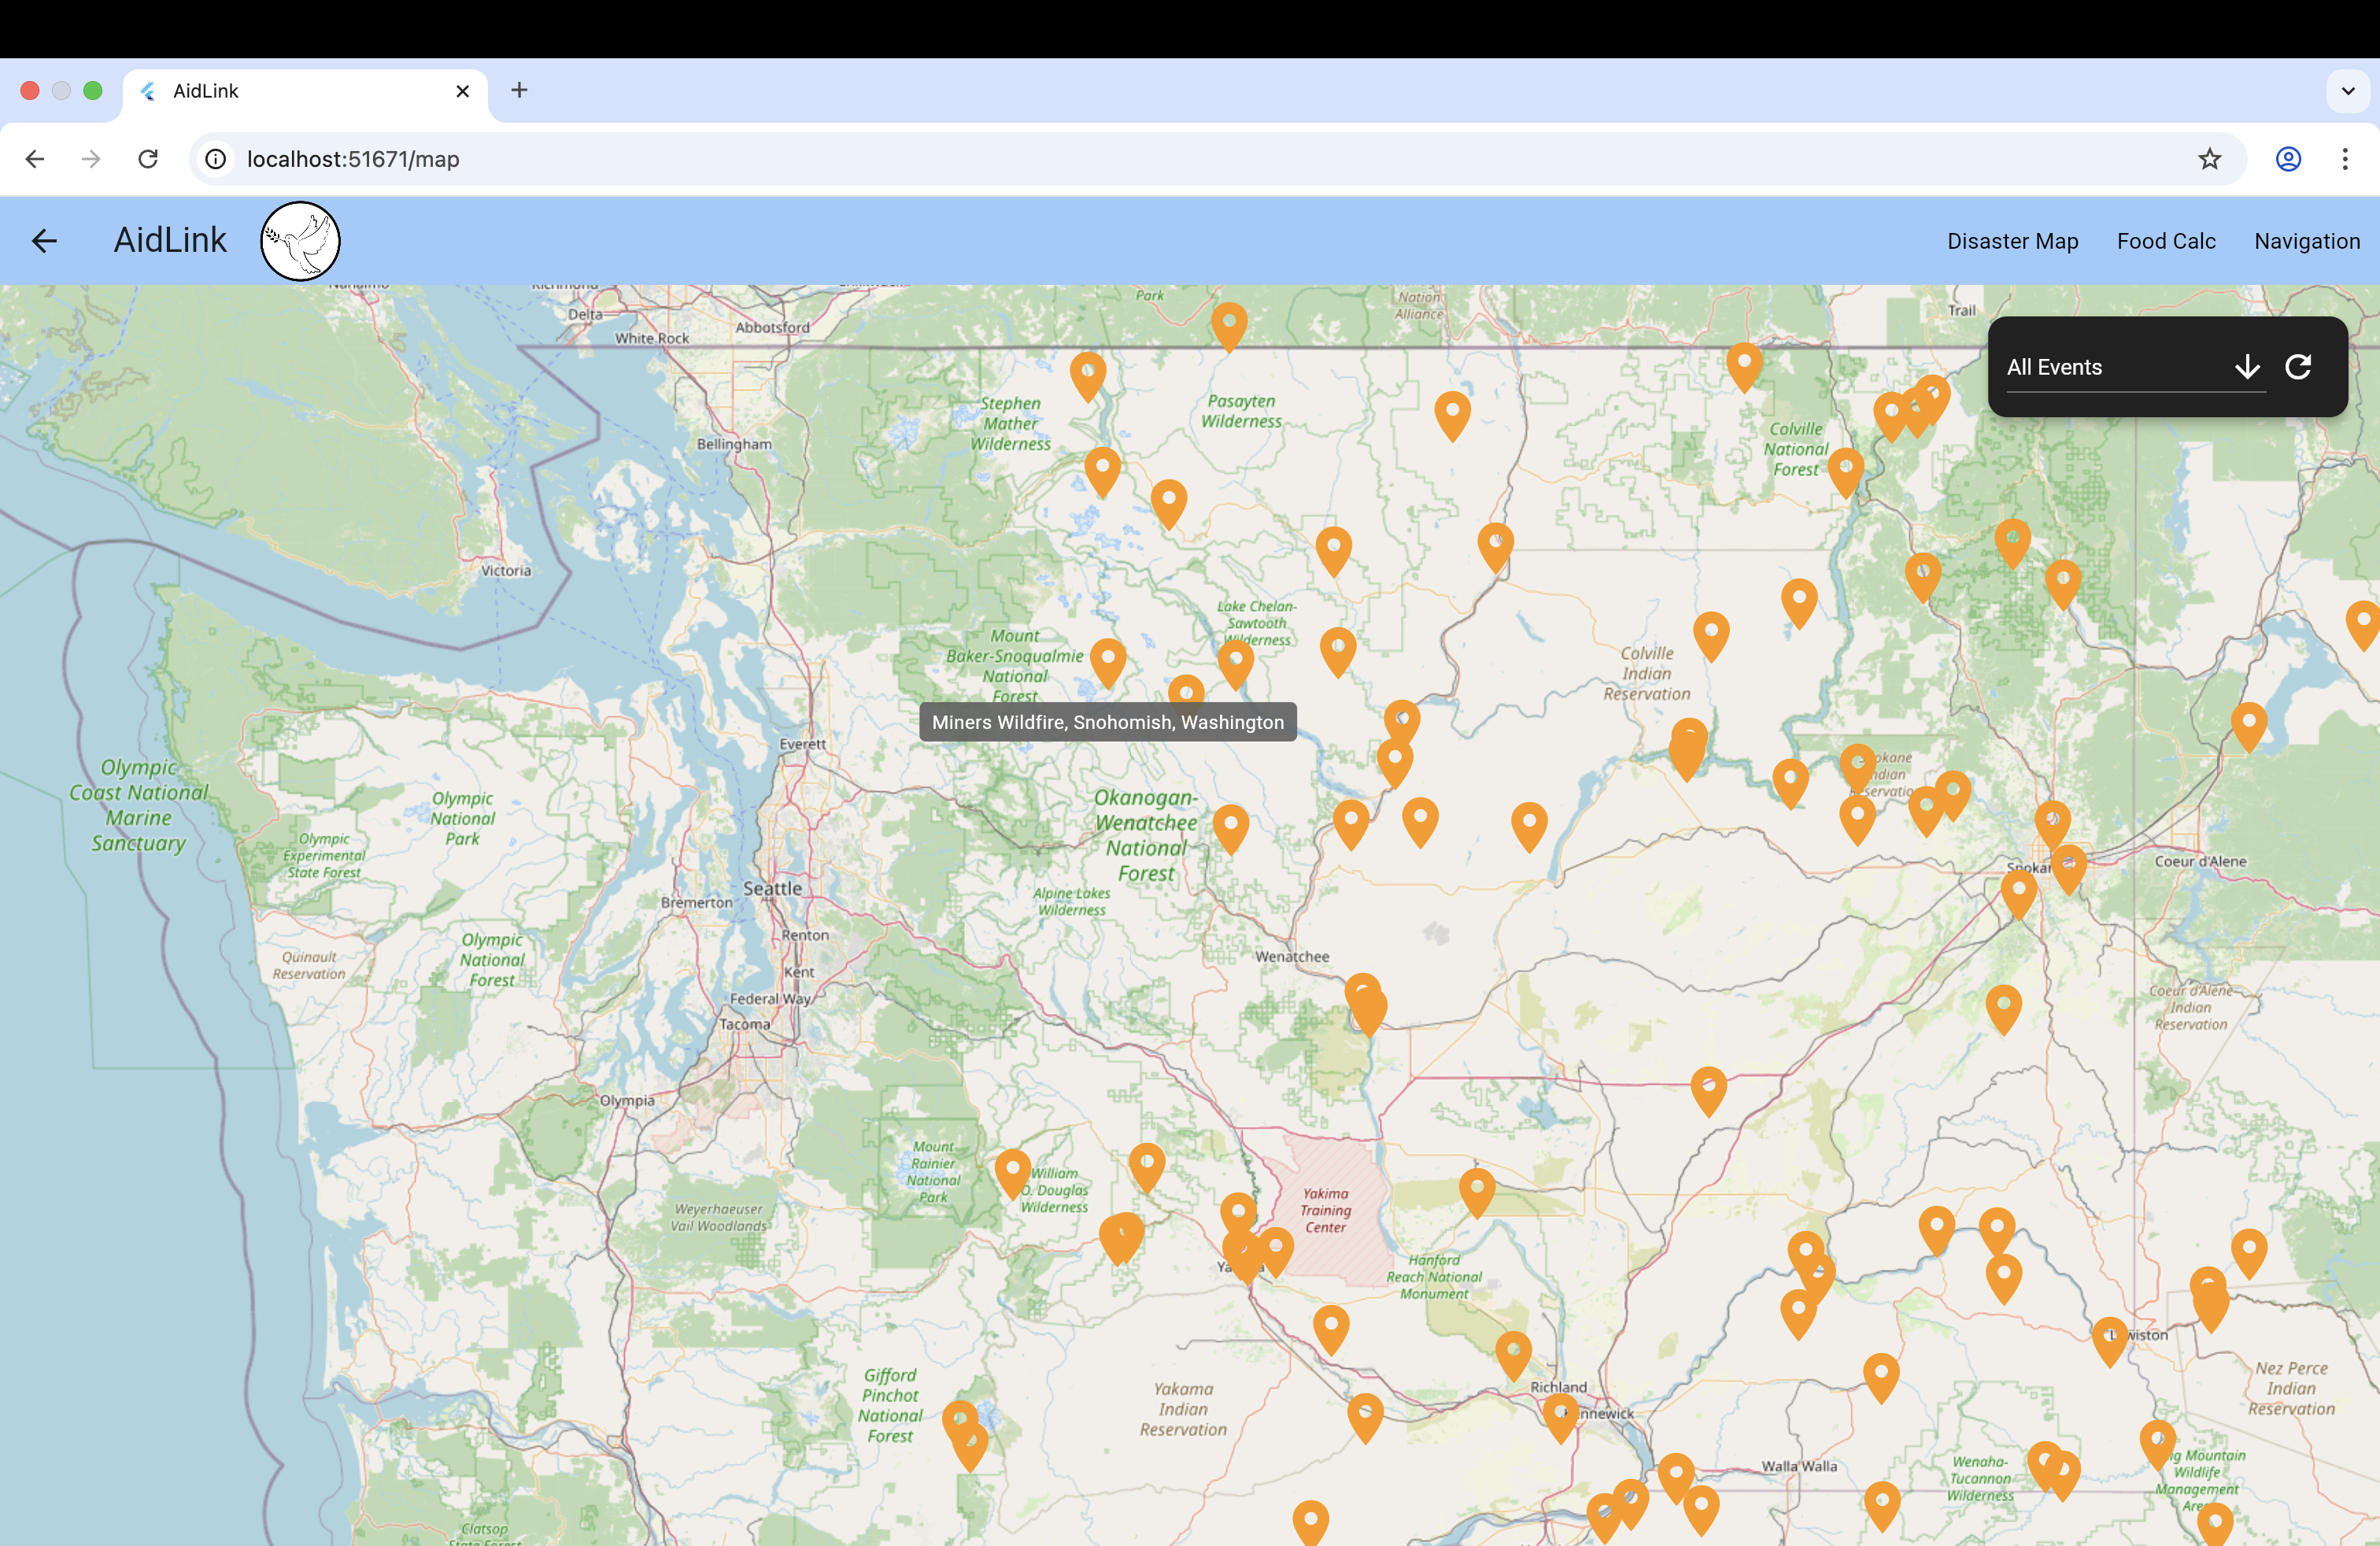The height and width of the screenshot is (1546, 2380).
Task: Expand the tab search chevron
Action: point(2347,90)
